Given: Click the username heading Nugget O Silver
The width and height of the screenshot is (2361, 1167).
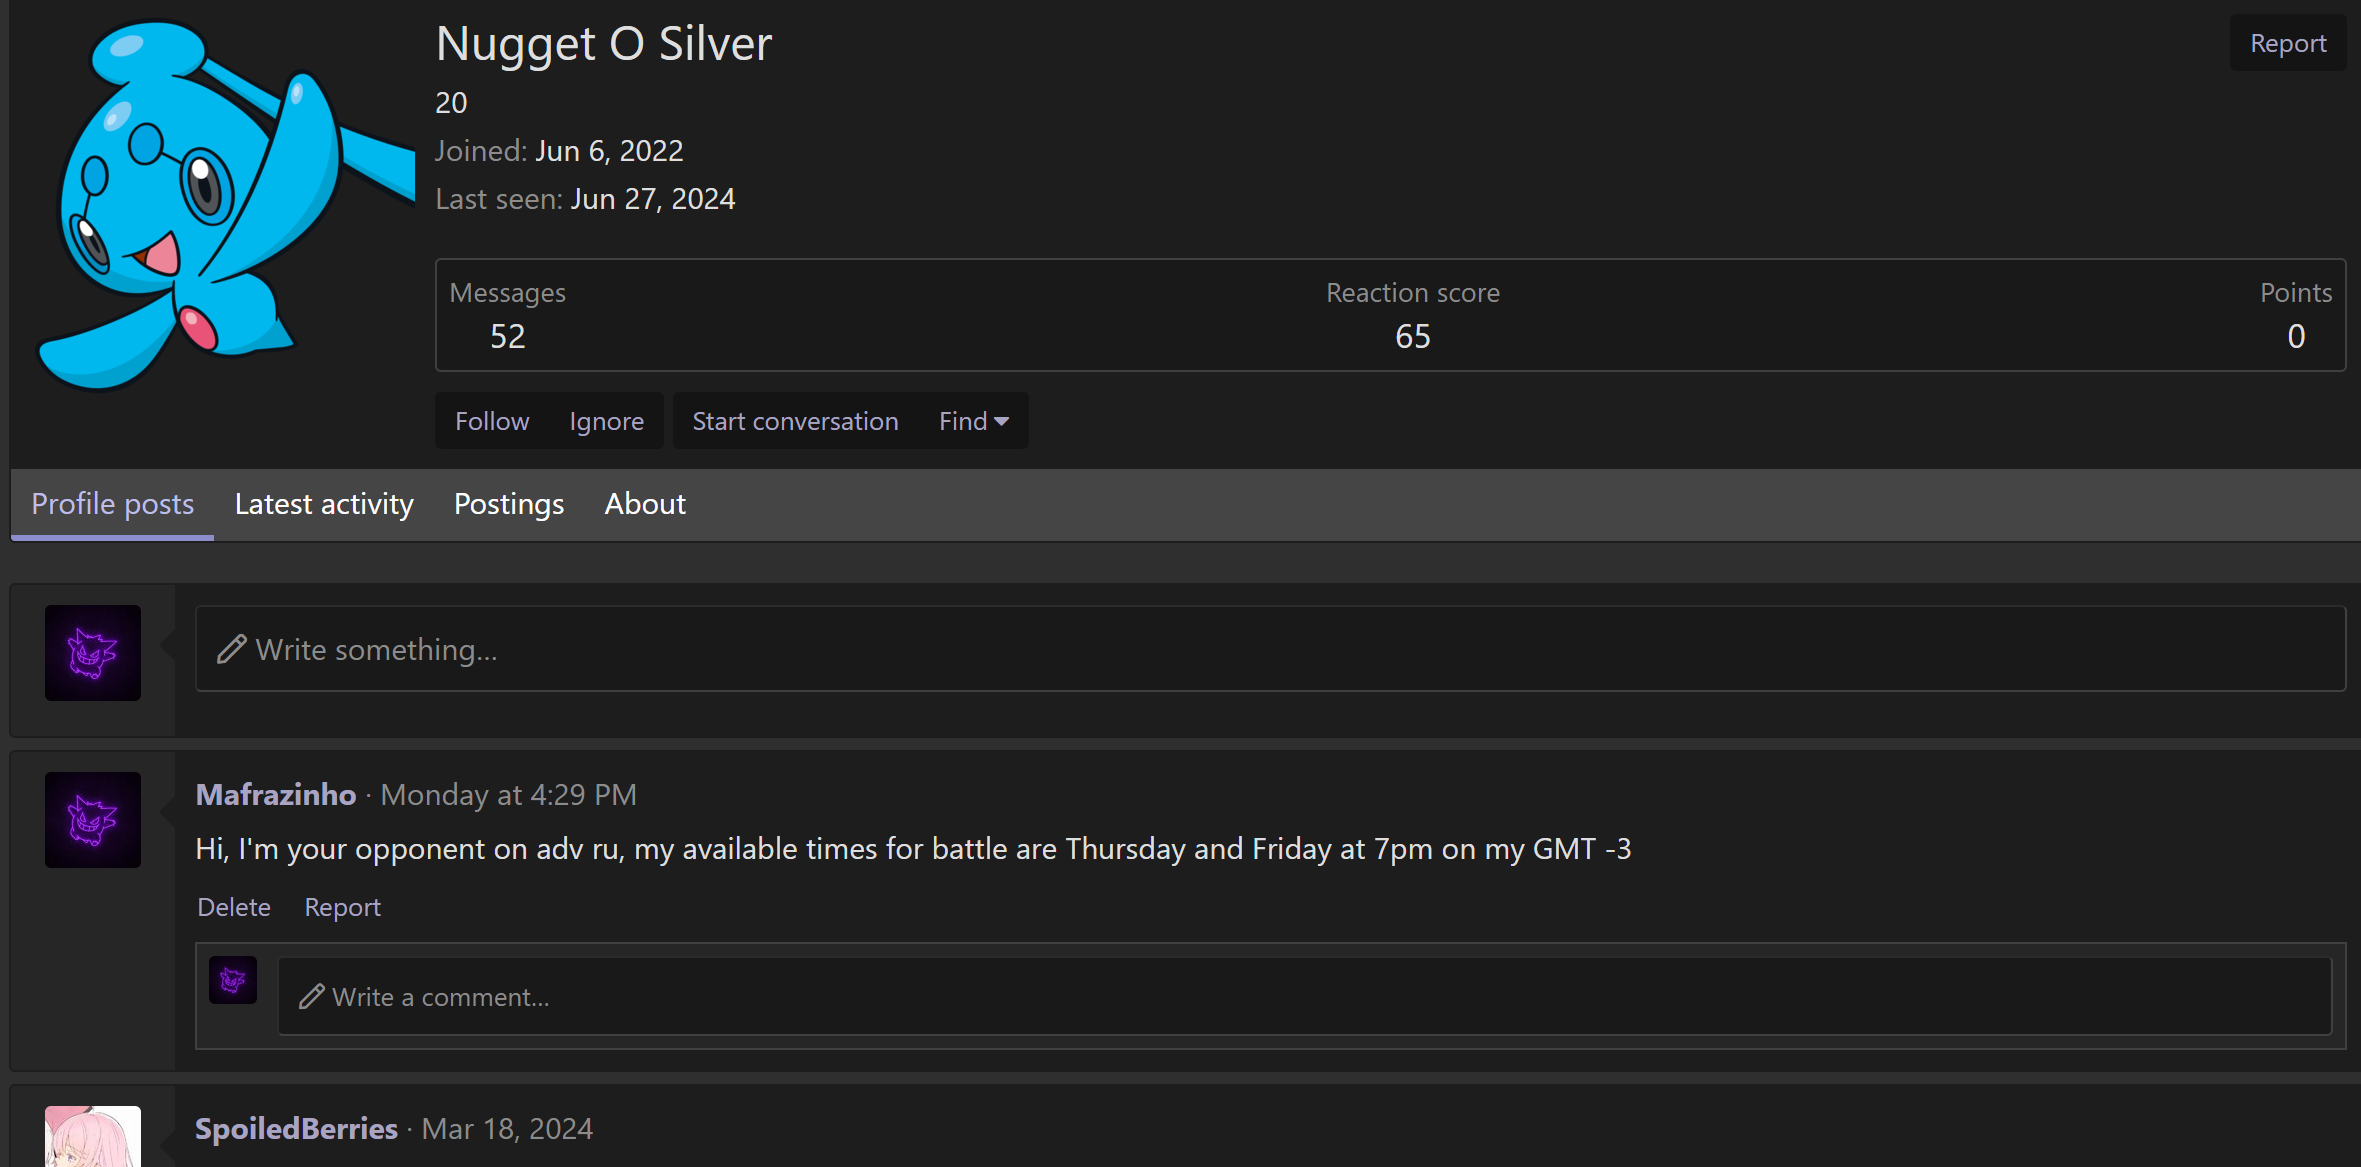Looking at the screenshot, I should coord(604,44).
